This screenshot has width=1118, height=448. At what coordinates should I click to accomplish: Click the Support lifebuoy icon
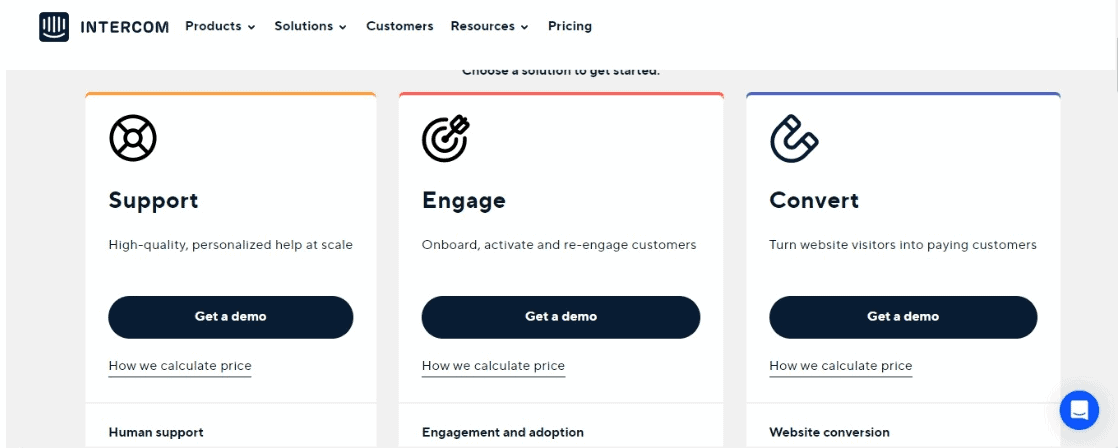point(133,138)
